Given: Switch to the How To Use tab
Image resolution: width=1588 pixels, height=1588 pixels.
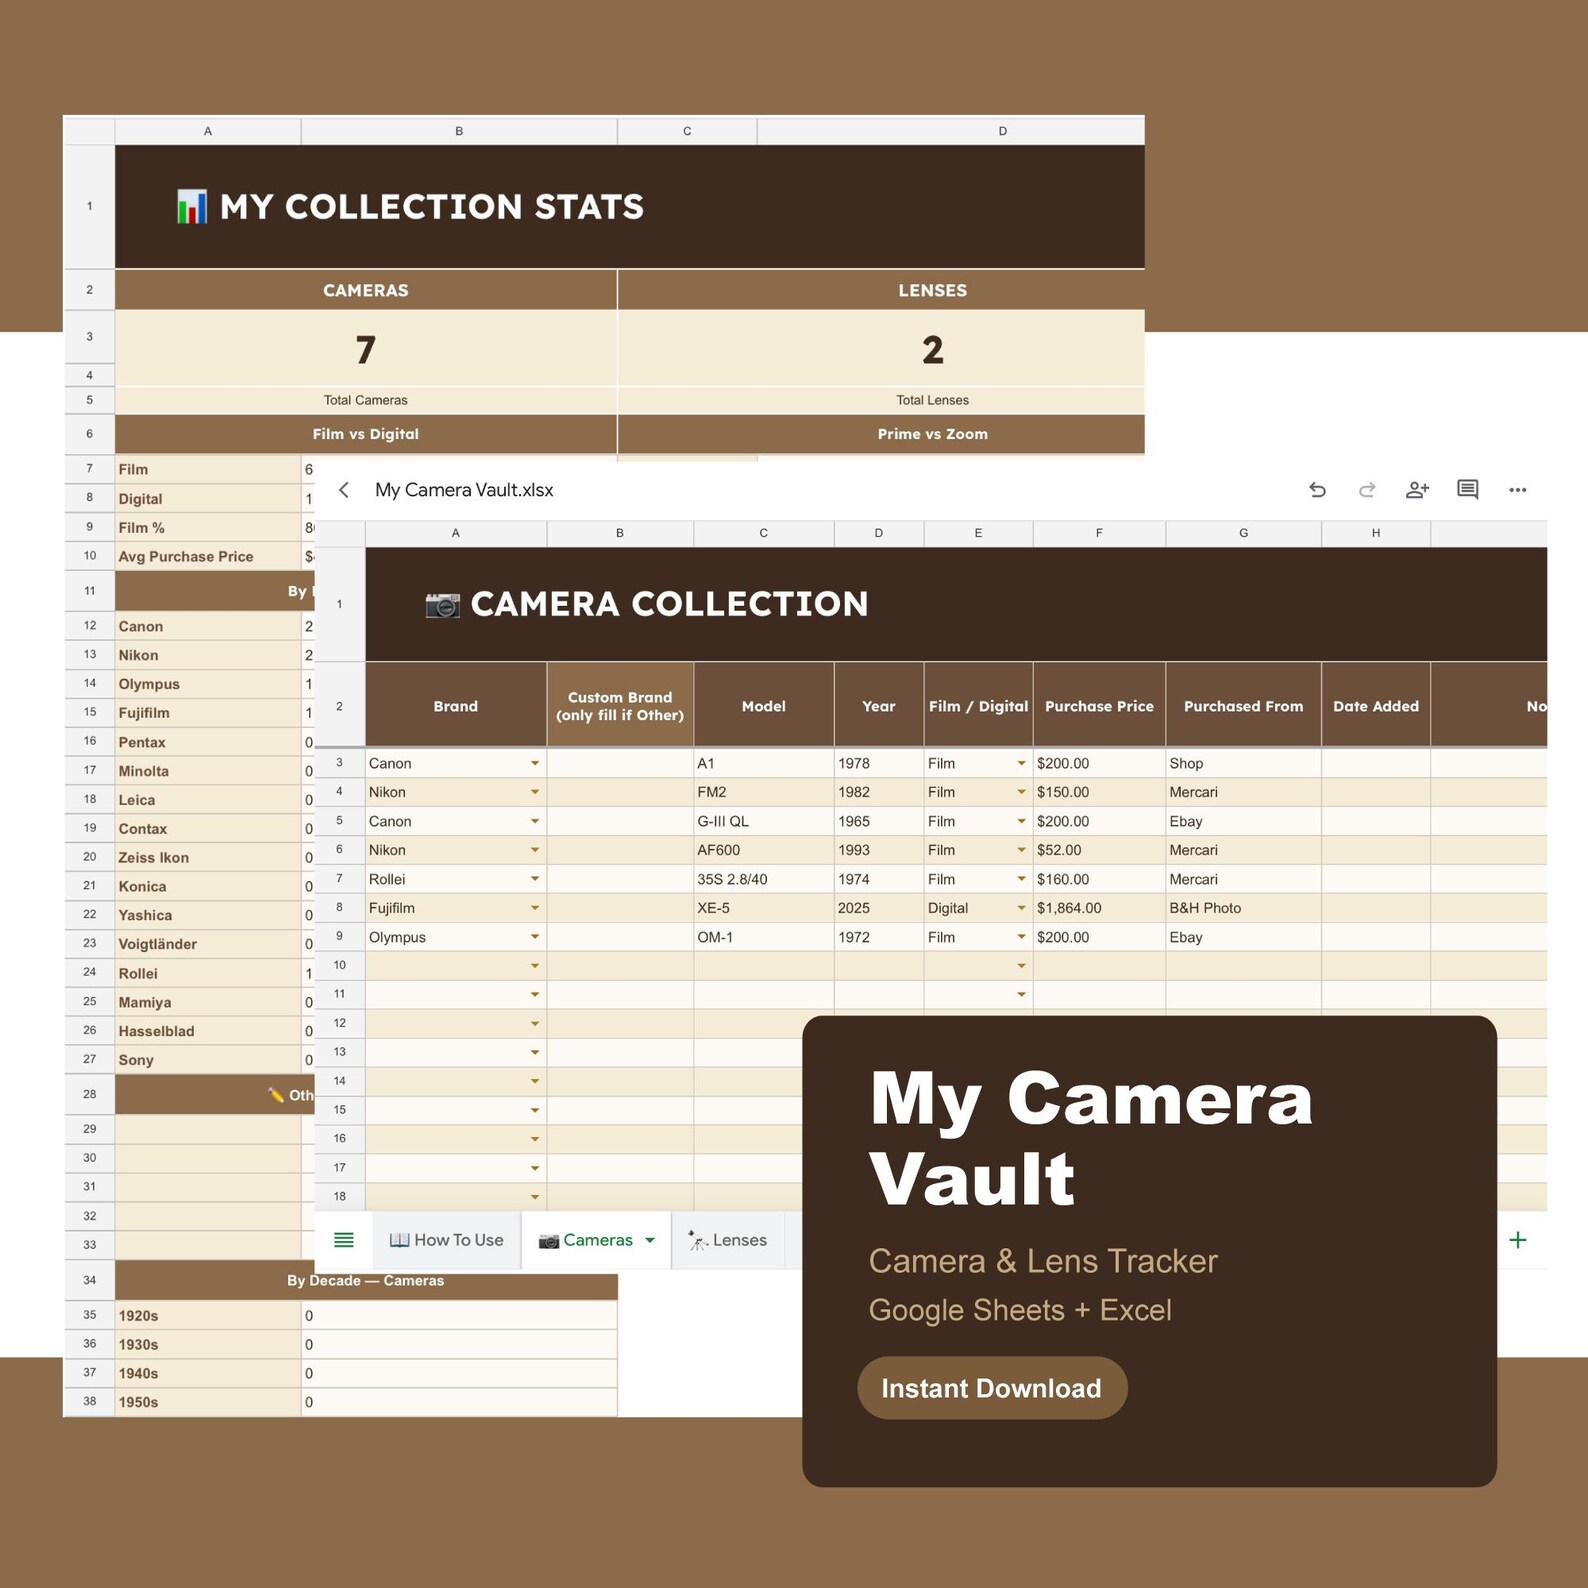Looking at the screenshot, I should 446,1240.
